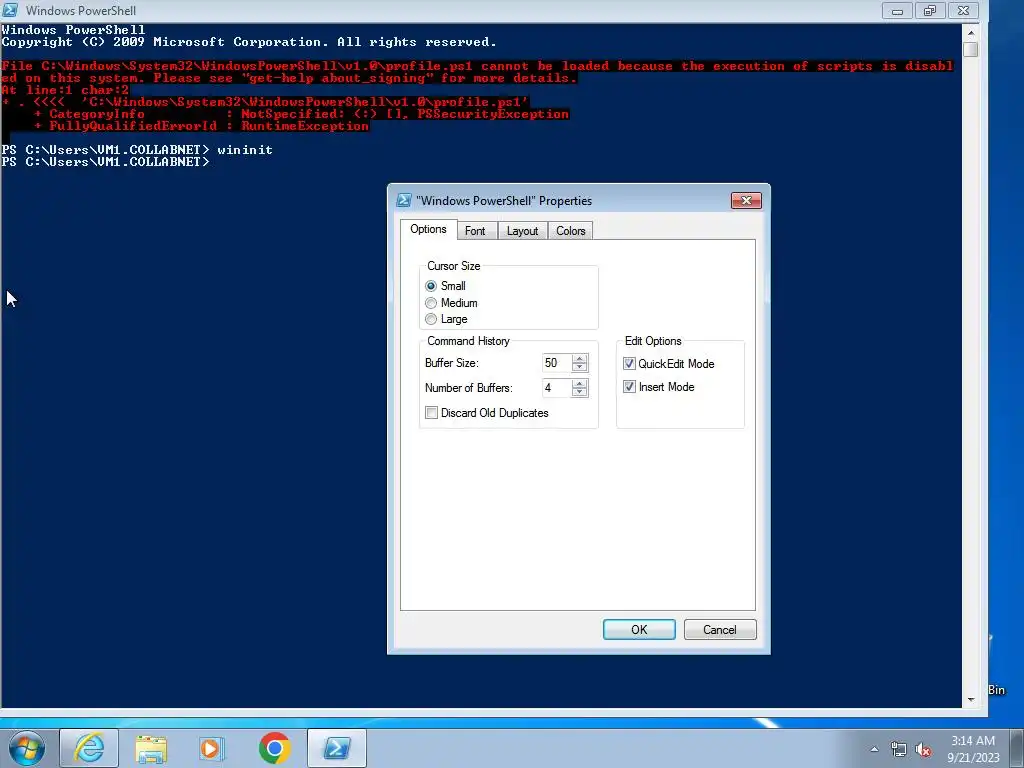Show hidden system tray icons

874,749
